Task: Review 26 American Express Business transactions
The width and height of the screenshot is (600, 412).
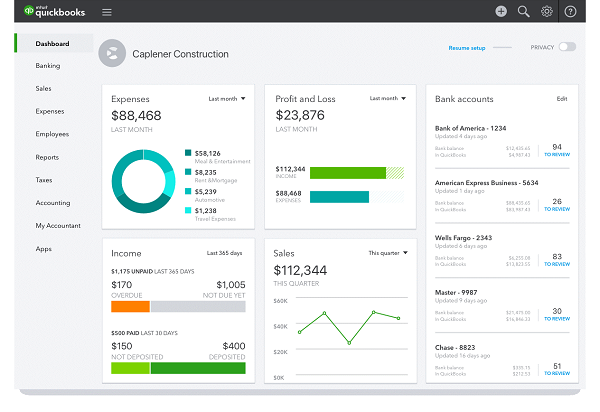Action: pos(557,205)
